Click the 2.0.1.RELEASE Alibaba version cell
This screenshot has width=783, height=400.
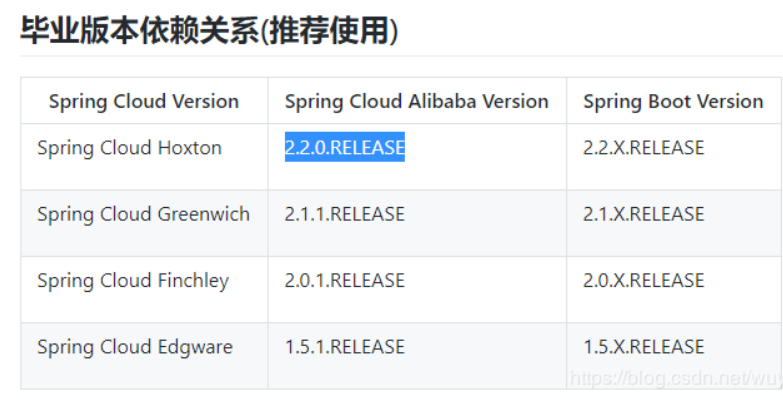click(x=417, y=290)
